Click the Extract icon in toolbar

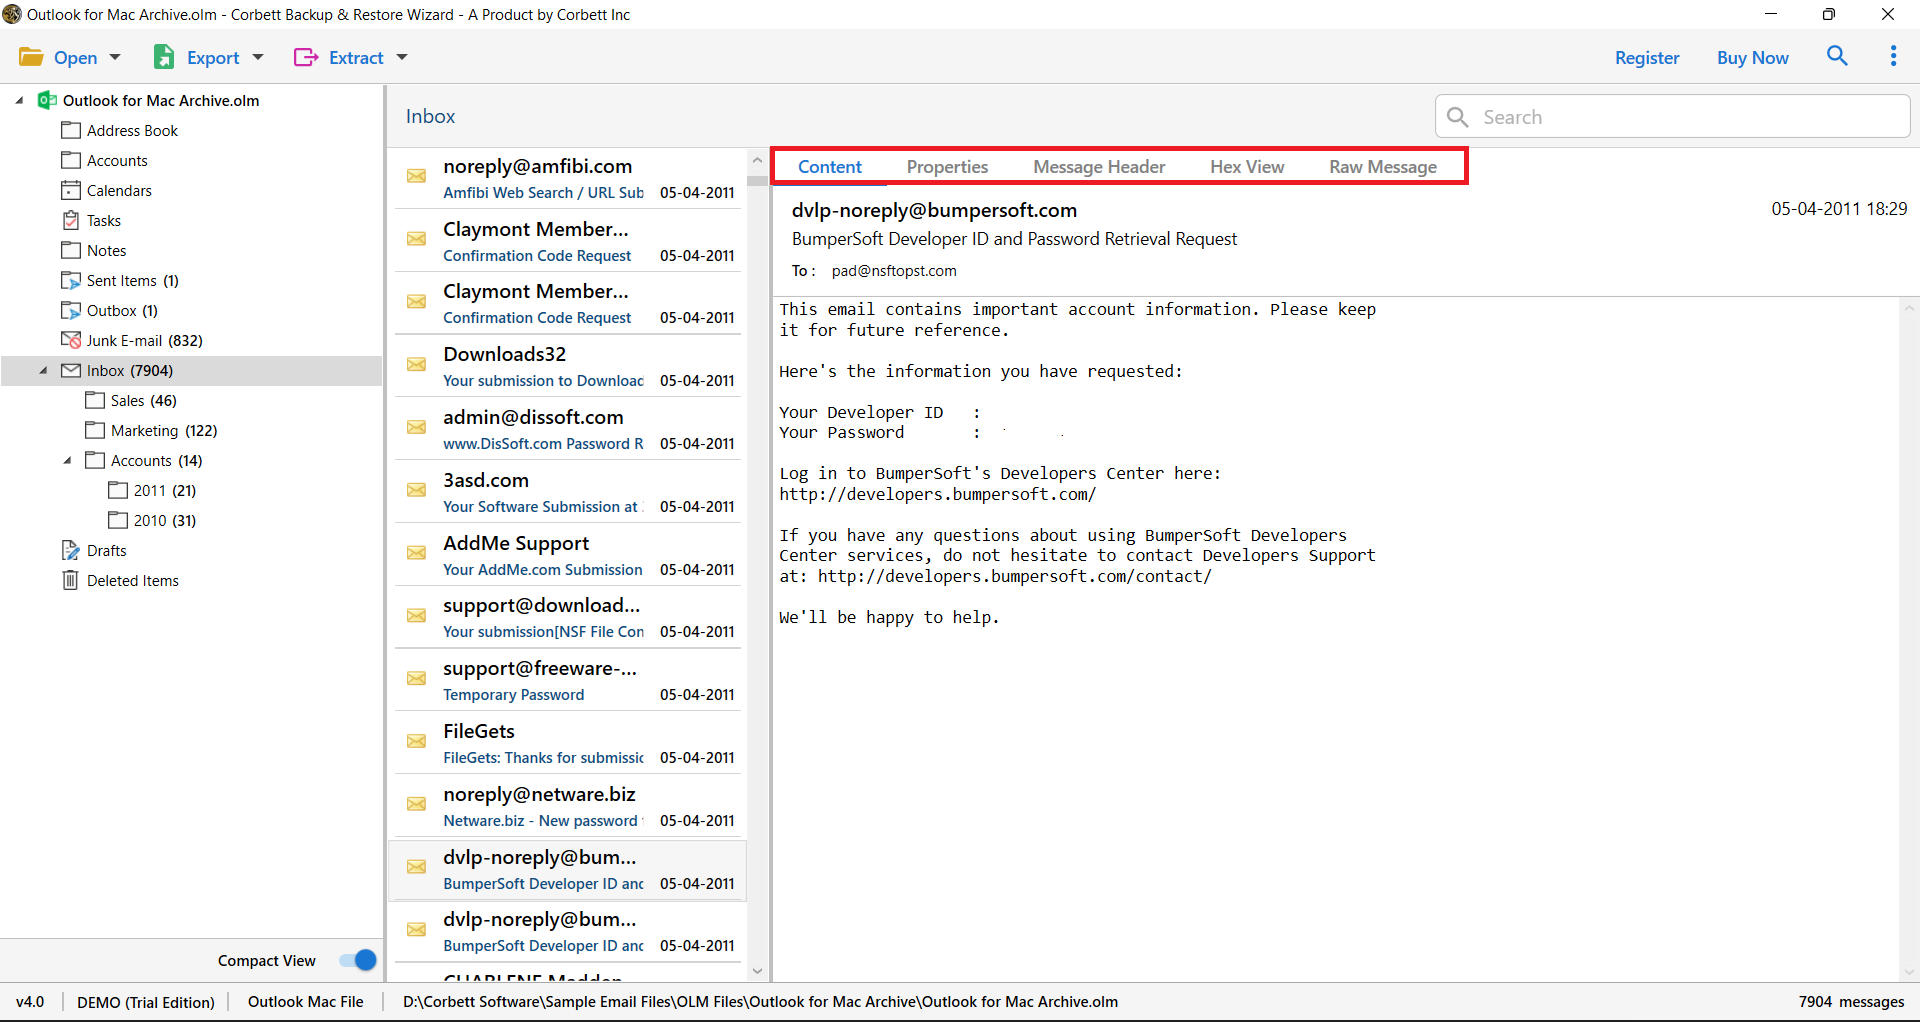[306, 57]
